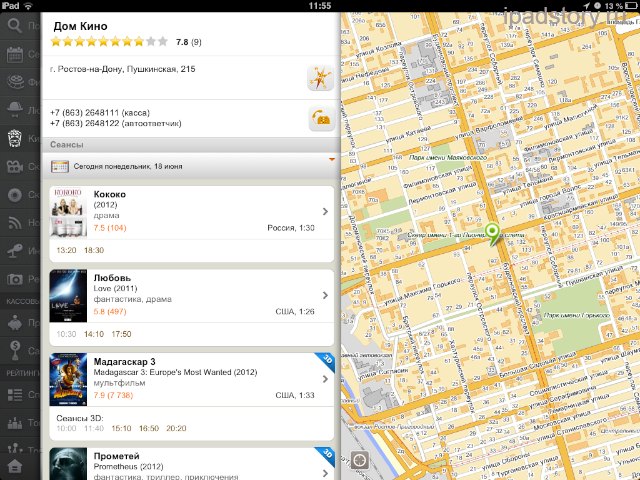Tap the Мадагаскар 3 title text
The width and height of the screenshot is (640, 480).
click(x=124, y=362)
